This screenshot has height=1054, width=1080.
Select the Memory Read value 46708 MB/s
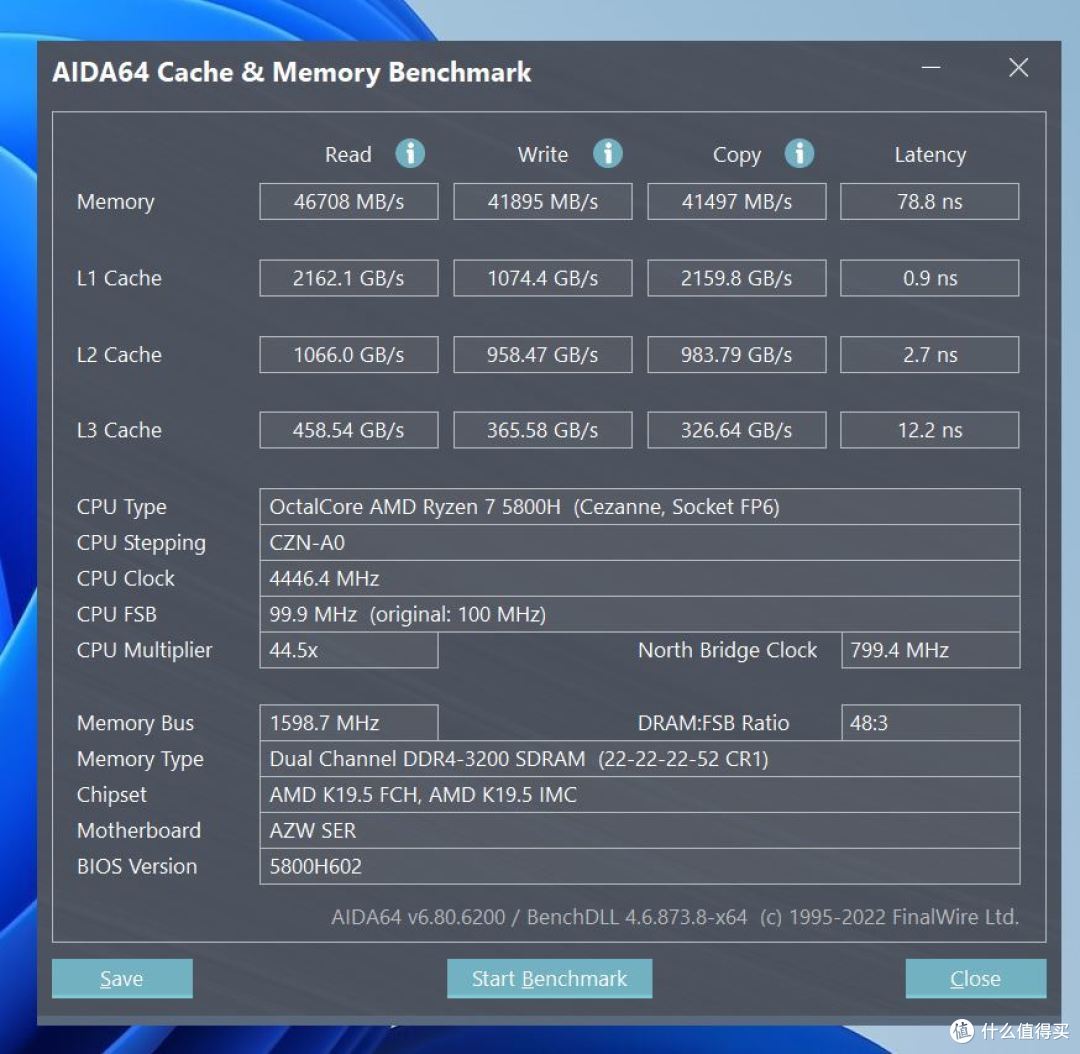click(x=349, y=201)
